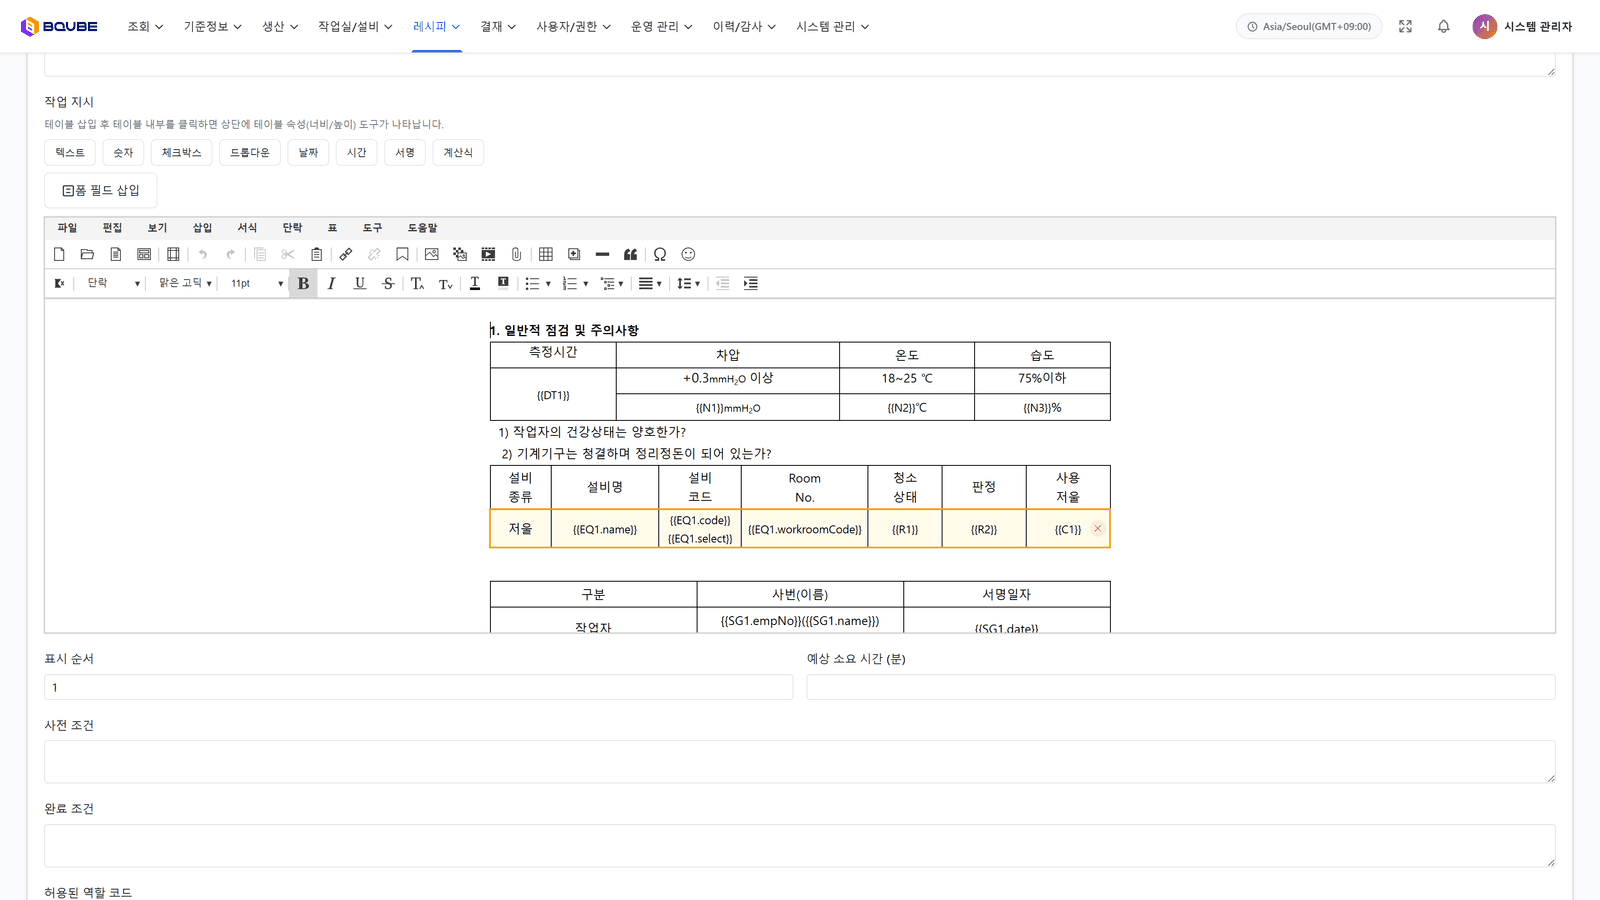The height and width of the screenshot is (900, 1600).
Task: Decrease font size with smaller T icon
Action: [x=446, y=284]
